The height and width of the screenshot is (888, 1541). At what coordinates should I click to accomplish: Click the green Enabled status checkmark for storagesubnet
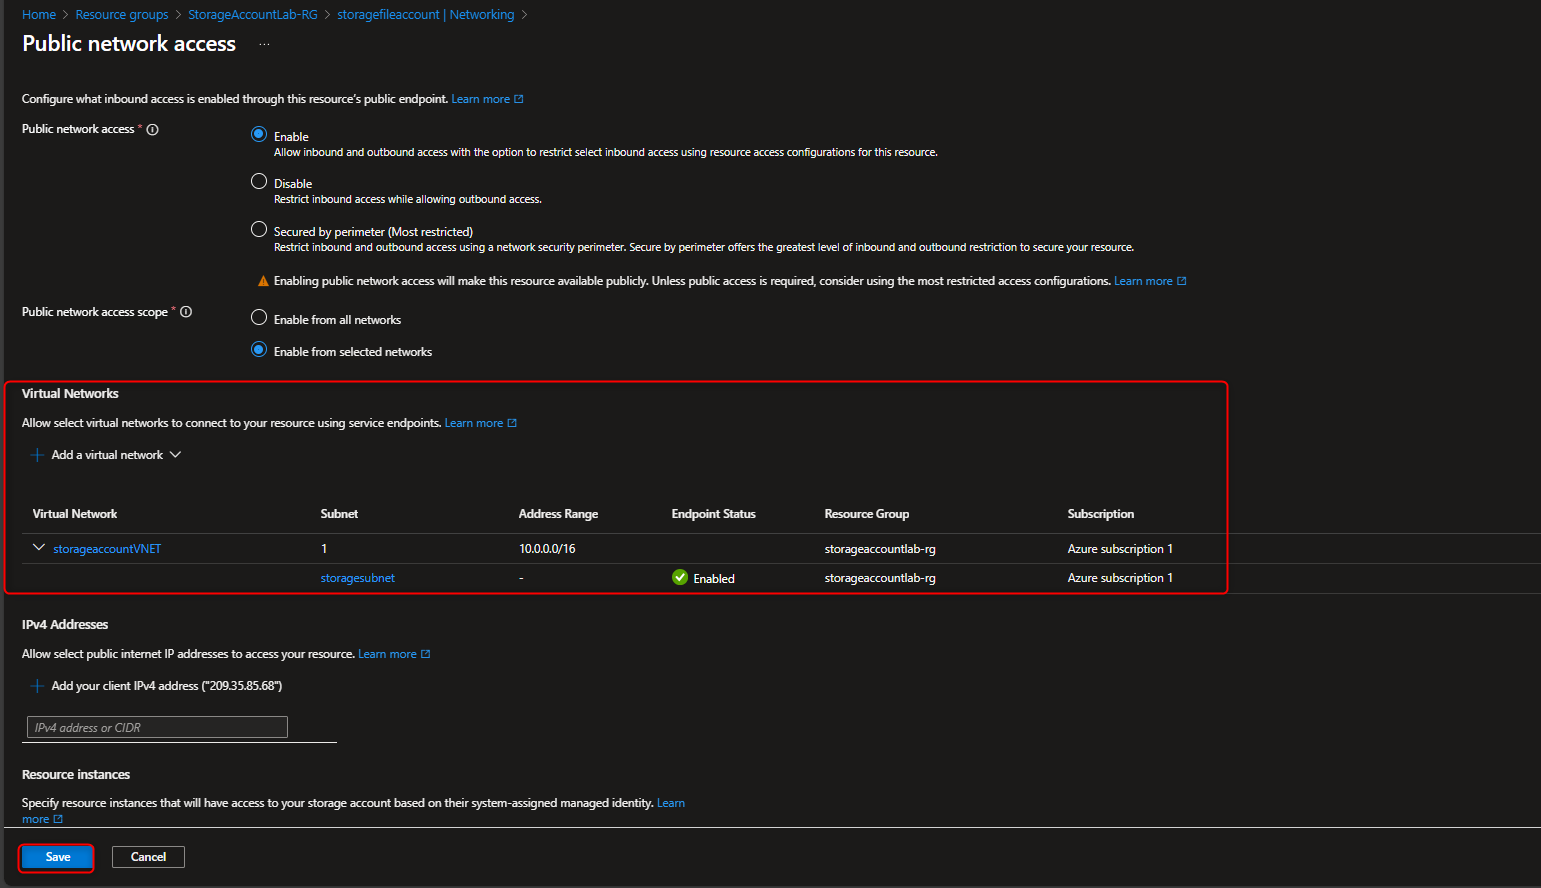tap(680, 577)
